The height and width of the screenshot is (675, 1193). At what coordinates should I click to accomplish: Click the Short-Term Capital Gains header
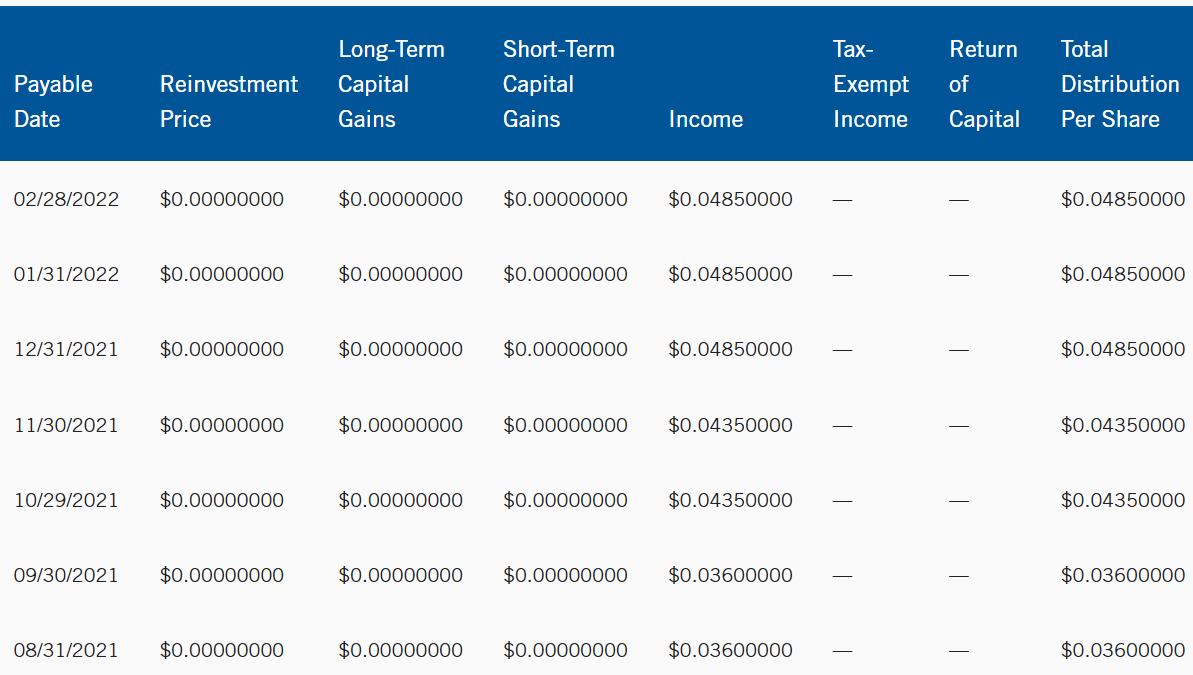tap(558, 84)
